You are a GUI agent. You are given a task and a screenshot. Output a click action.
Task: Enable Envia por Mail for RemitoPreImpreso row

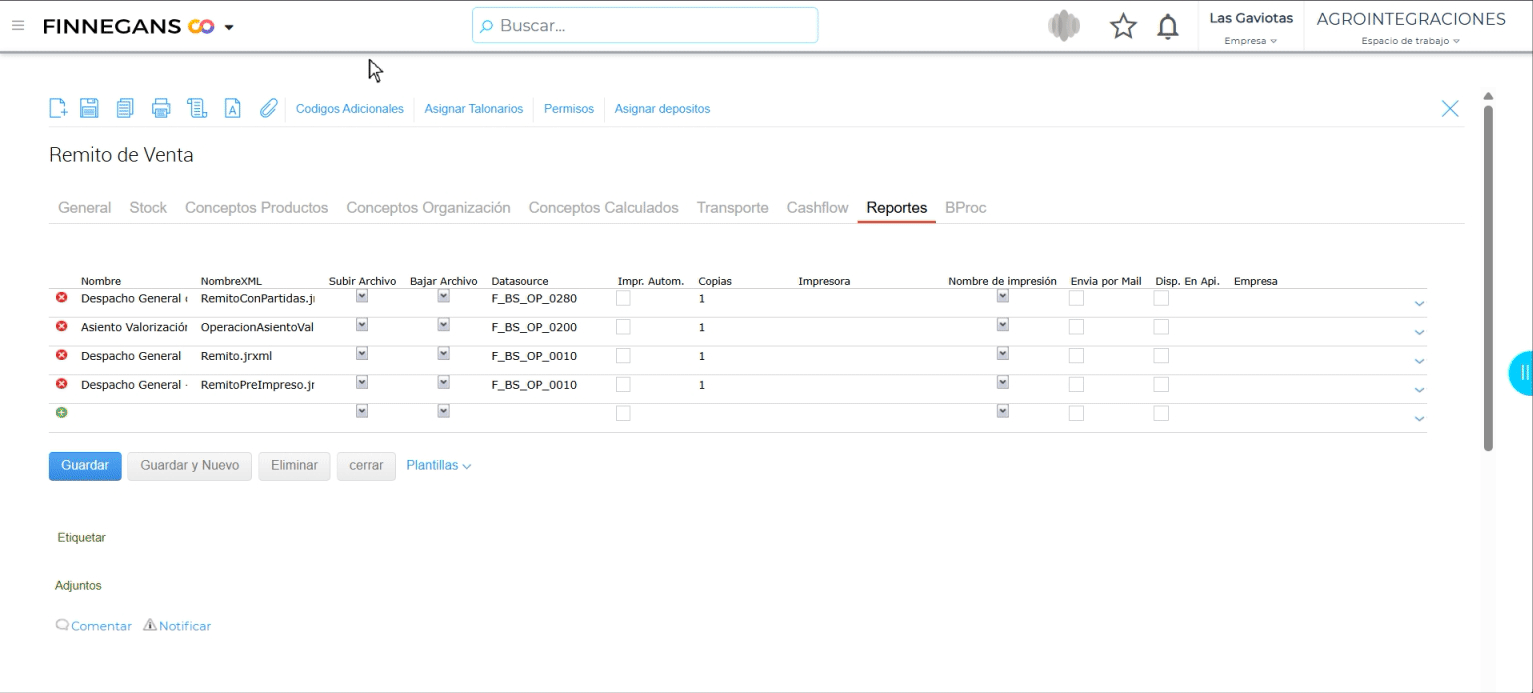point(1076,384)
